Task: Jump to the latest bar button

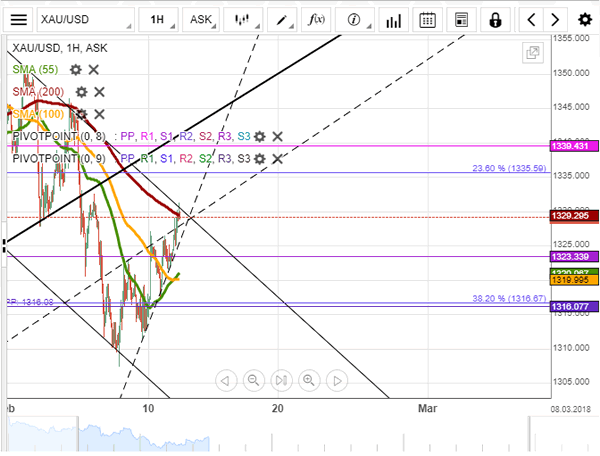Action: pyautogui.click(x=282, y=380)
